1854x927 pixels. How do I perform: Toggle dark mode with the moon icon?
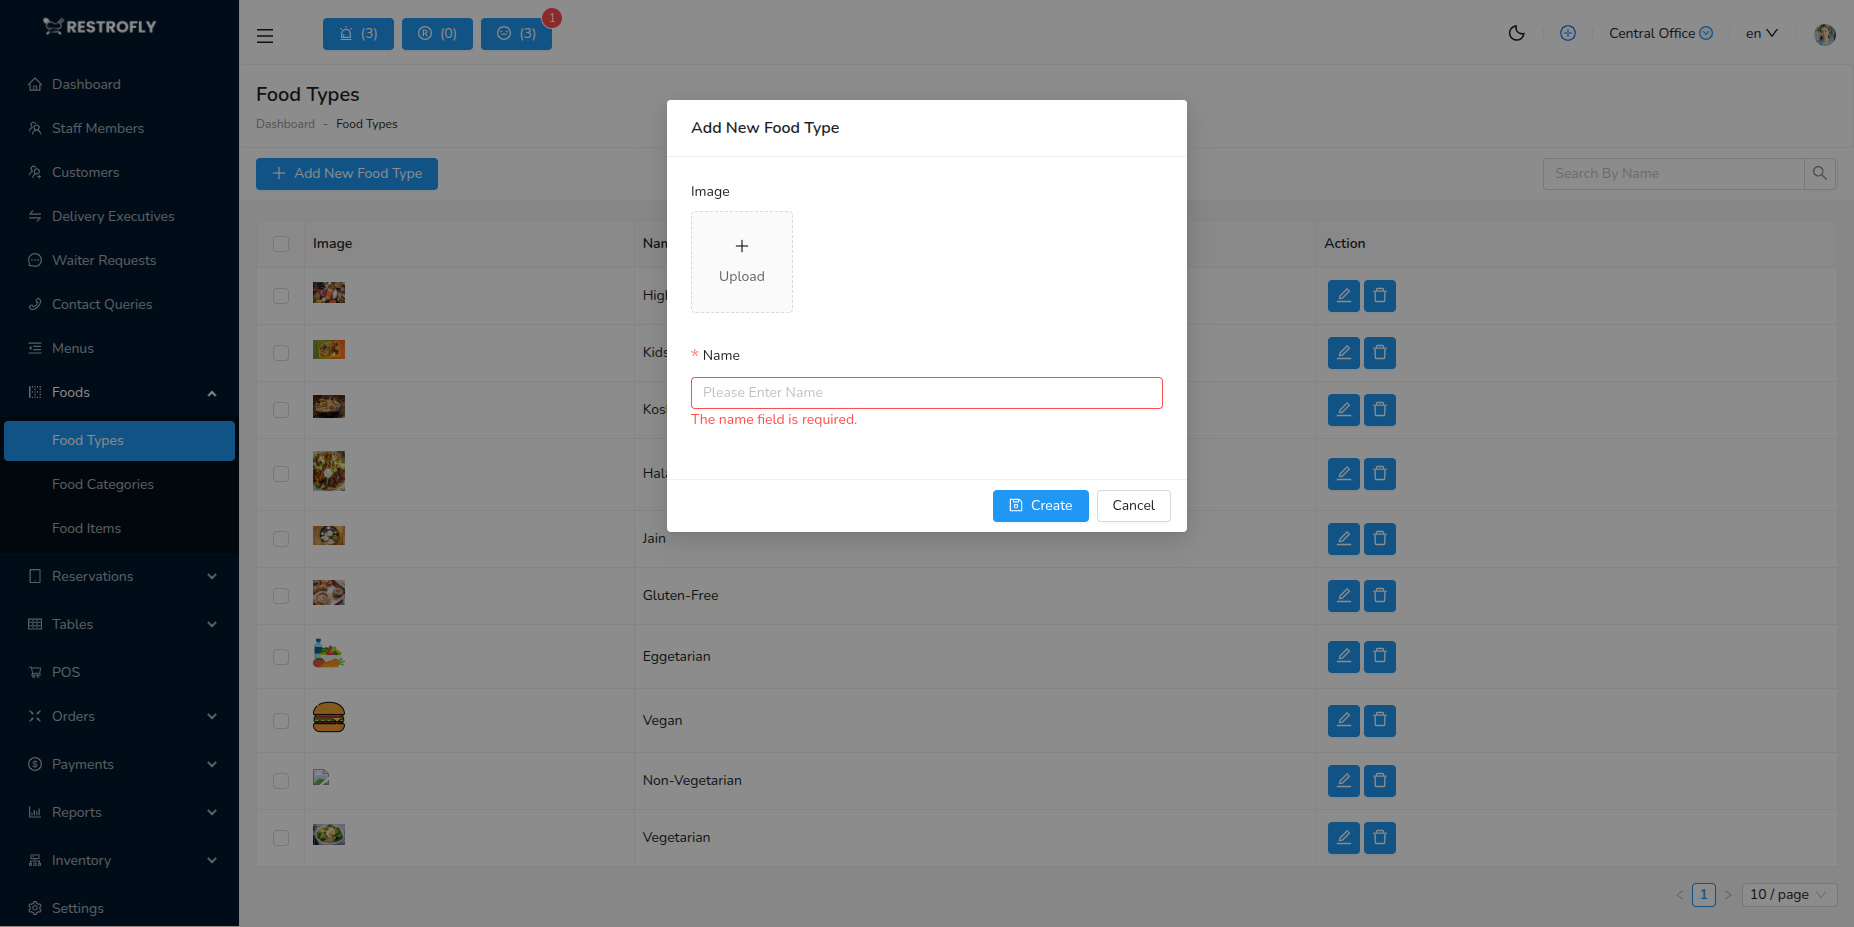pos(1516,33)
